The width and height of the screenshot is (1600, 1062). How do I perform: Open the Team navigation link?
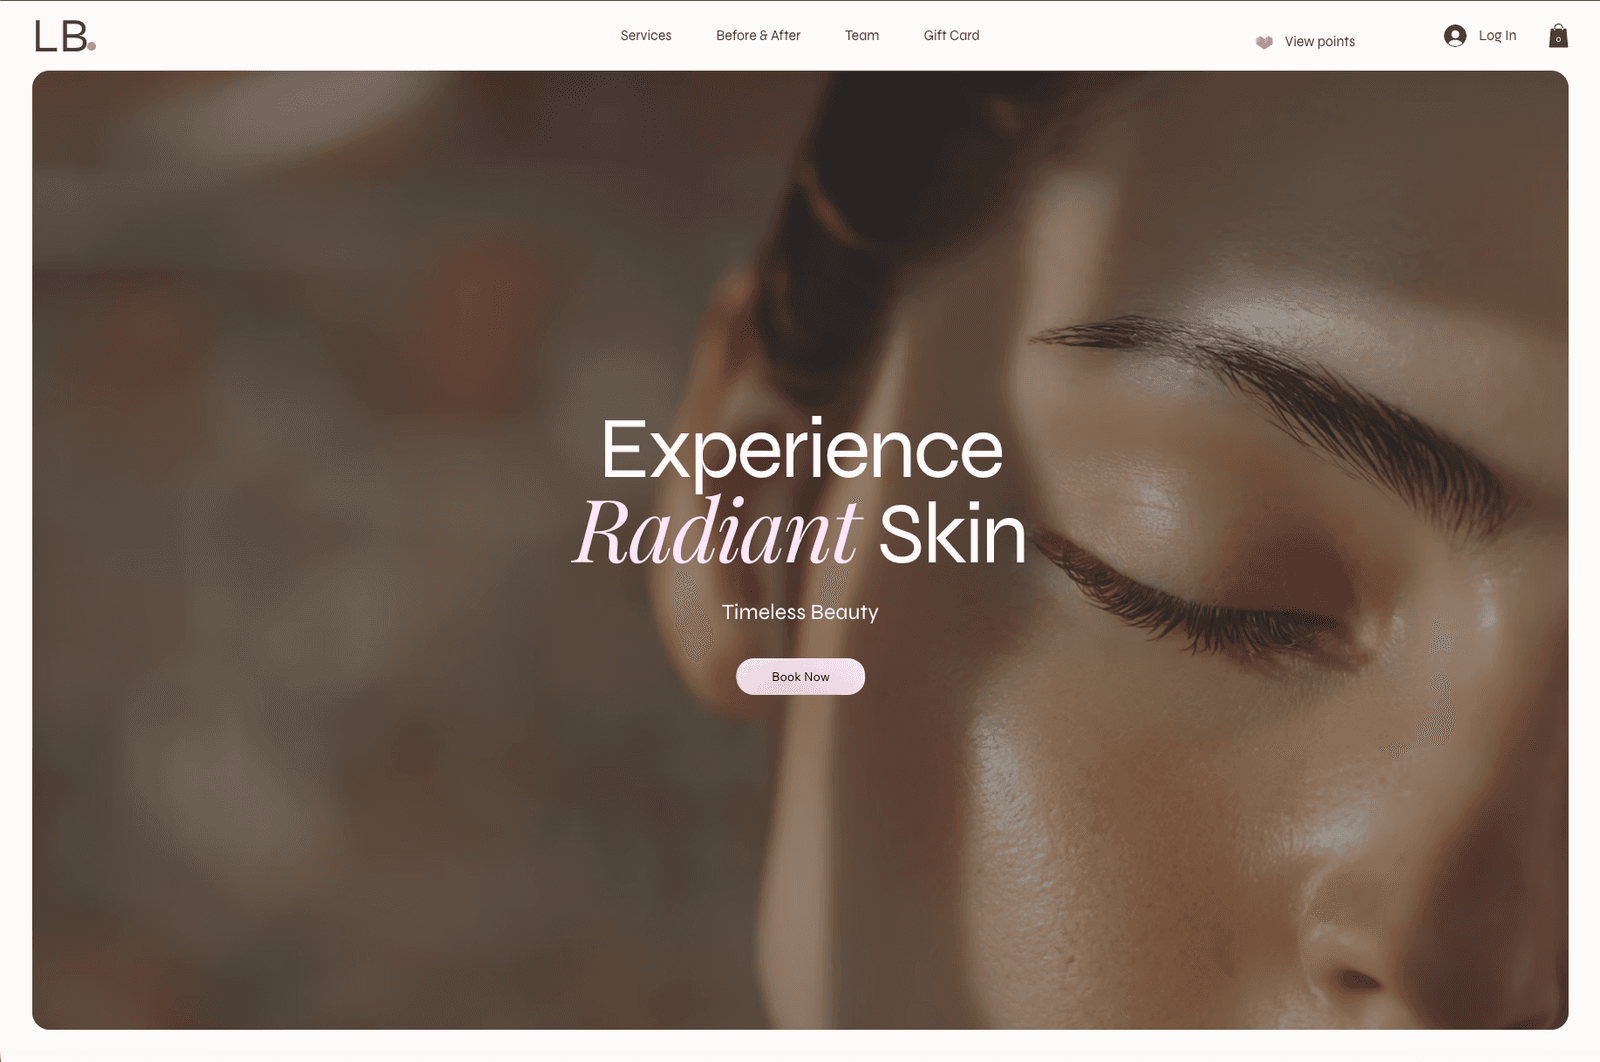862,35
